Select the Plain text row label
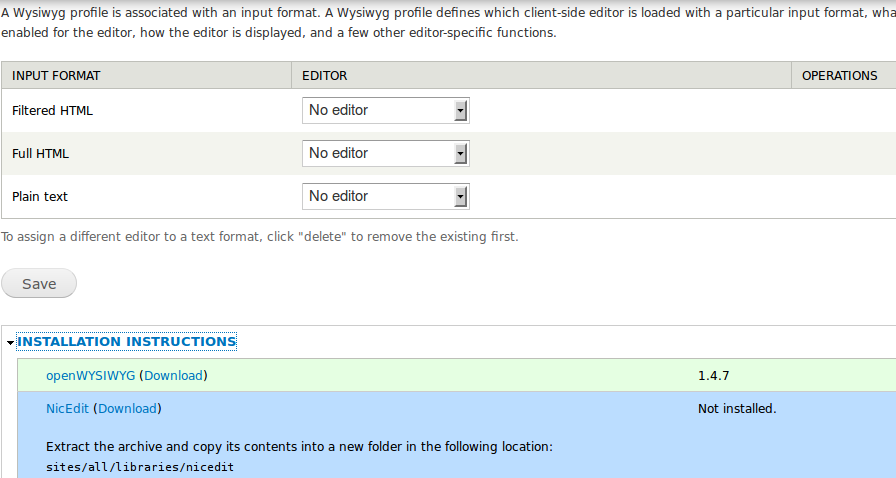896x478 pixels. point(40,196)
